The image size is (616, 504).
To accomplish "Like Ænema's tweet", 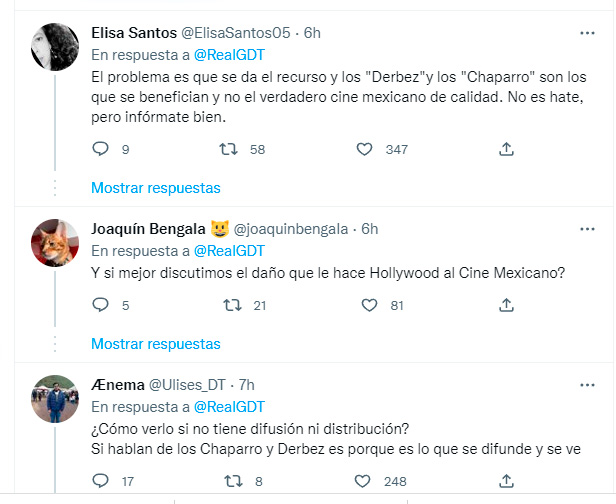I will tap(366, 481).
